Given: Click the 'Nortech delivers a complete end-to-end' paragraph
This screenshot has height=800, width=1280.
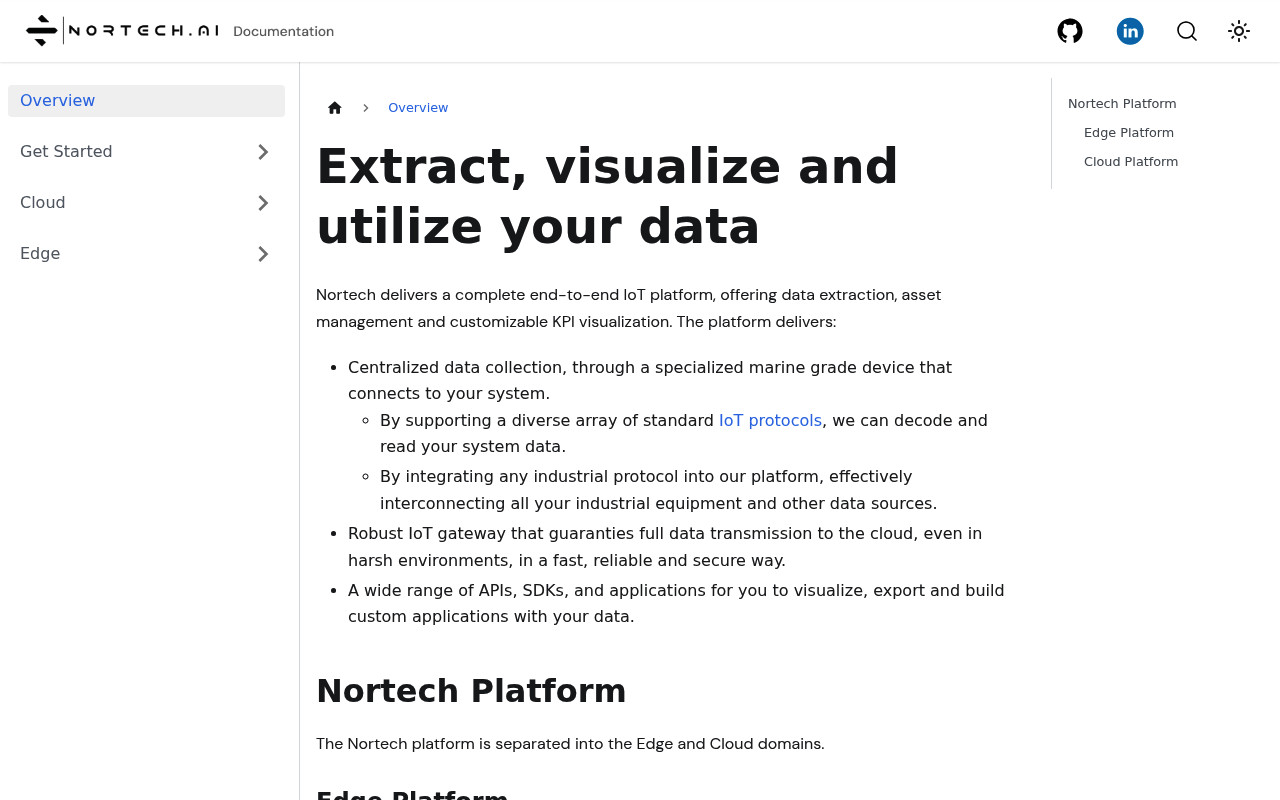Looking at the screenshot, I should coord(628,308).
